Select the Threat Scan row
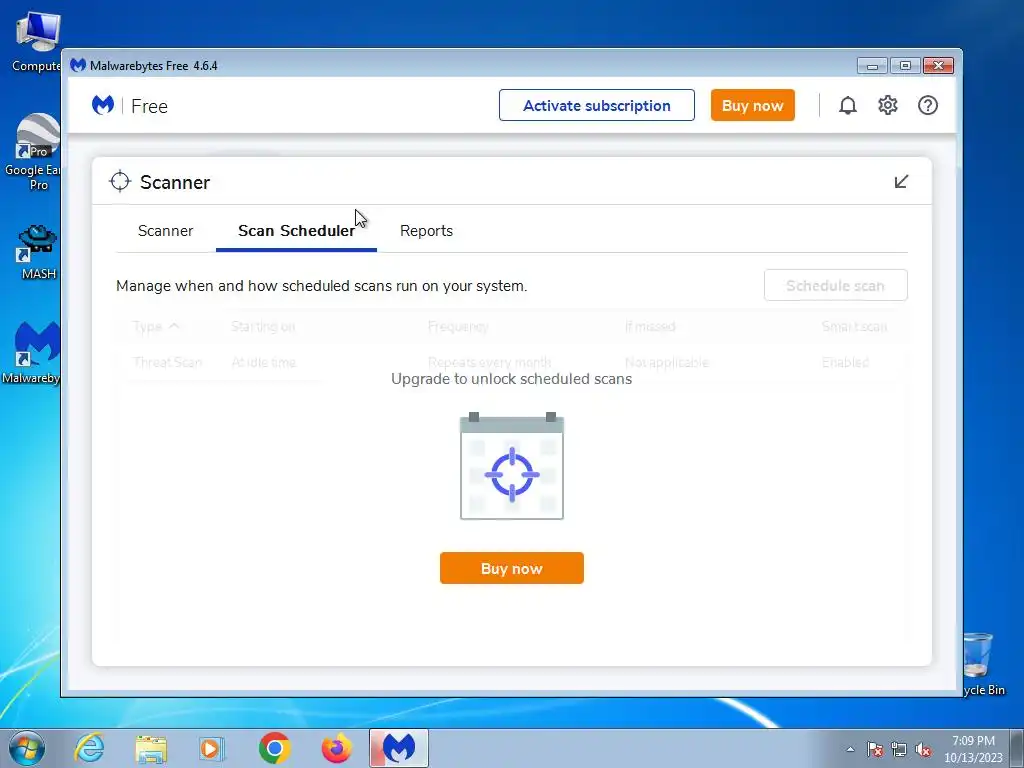The image size is (1024, 768). pyautogui.click(x=511, y=362)
